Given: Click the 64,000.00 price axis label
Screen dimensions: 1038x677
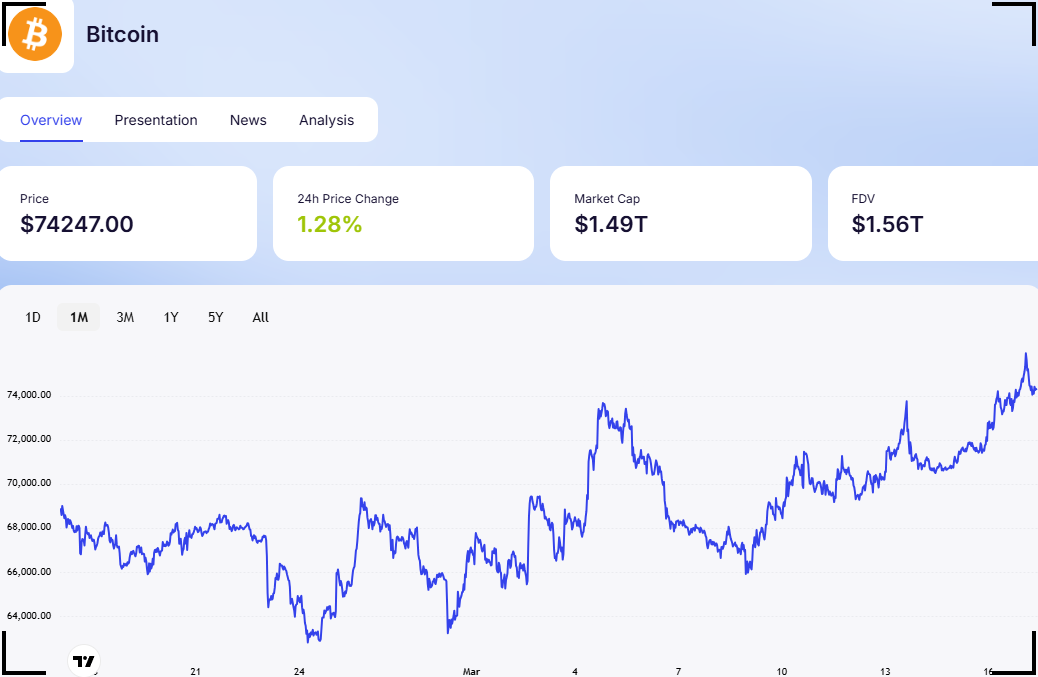Looking at the screenshot, I should 29,616.
